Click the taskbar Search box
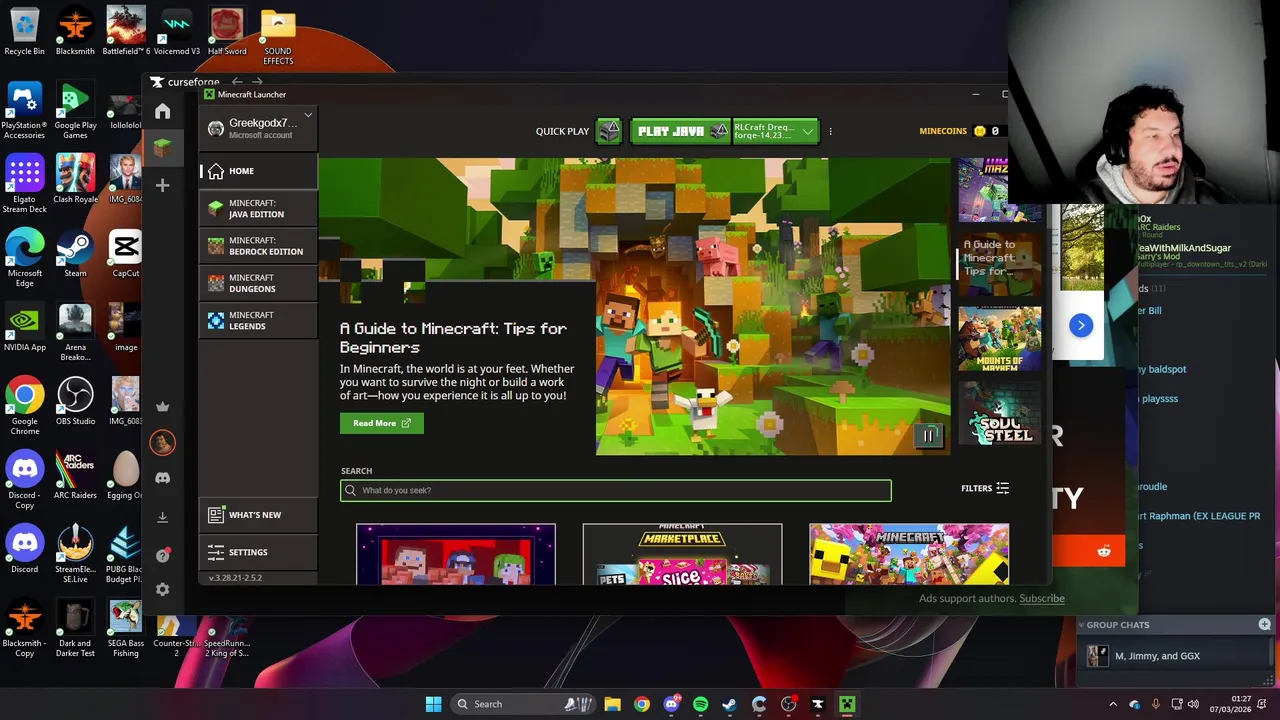 pos(524,704)
